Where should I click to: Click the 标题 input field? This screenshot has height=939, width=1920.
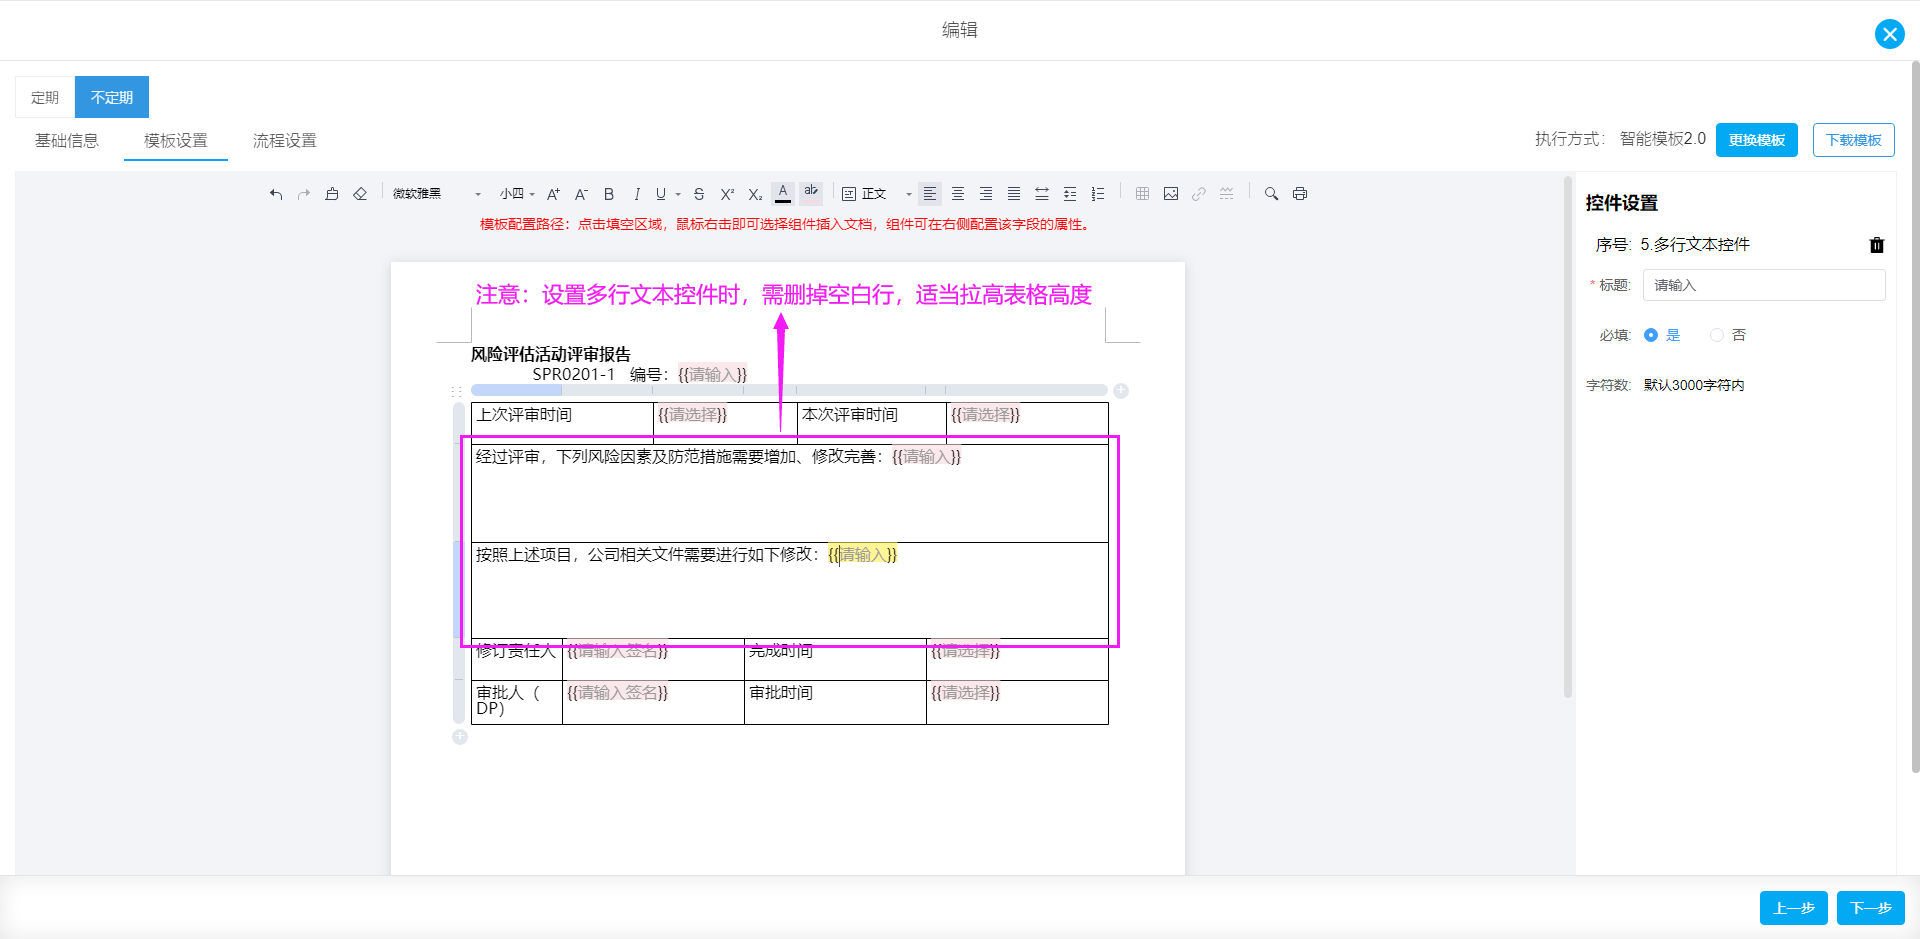(x=1764, y=285)
